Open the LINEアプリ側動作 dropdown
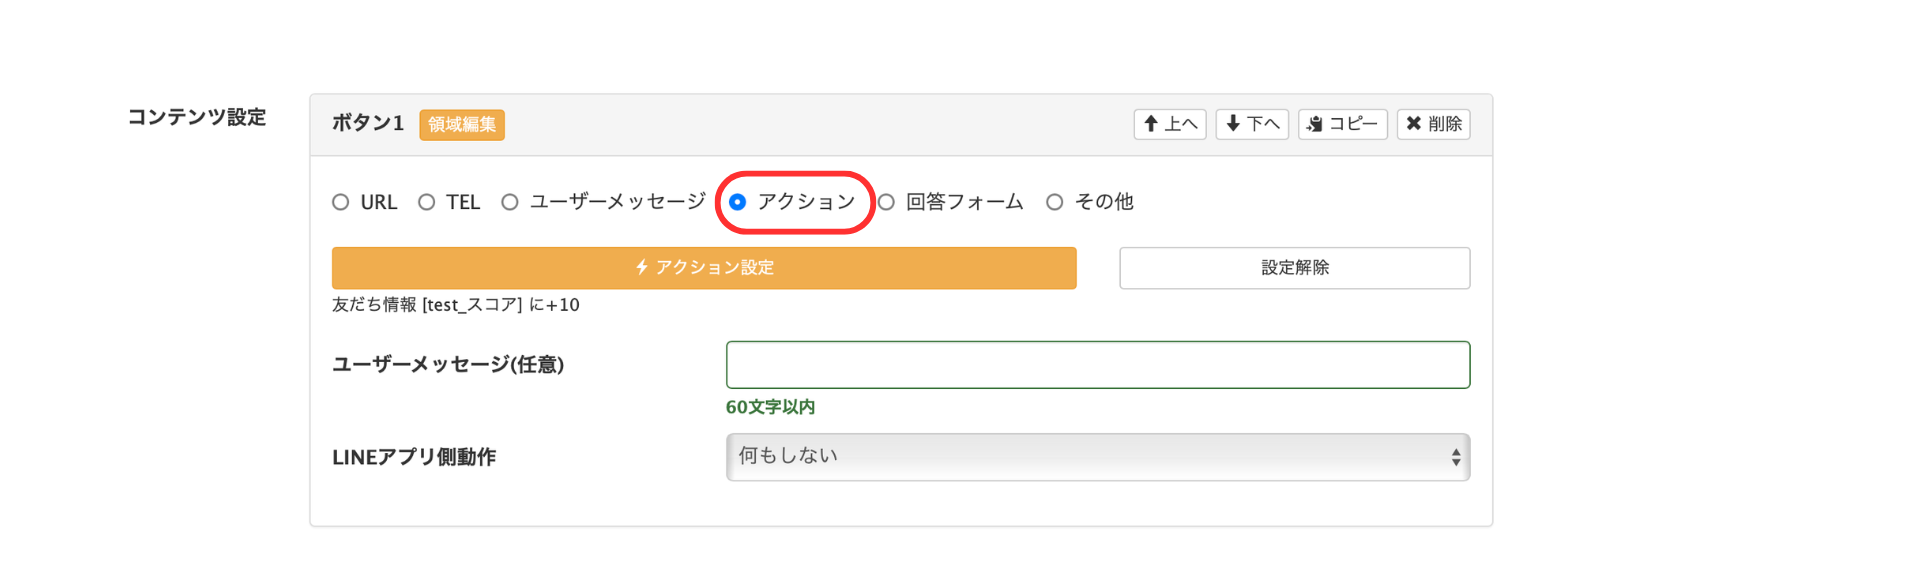The image size is (1920, 586). click(x=1098, y=457)
